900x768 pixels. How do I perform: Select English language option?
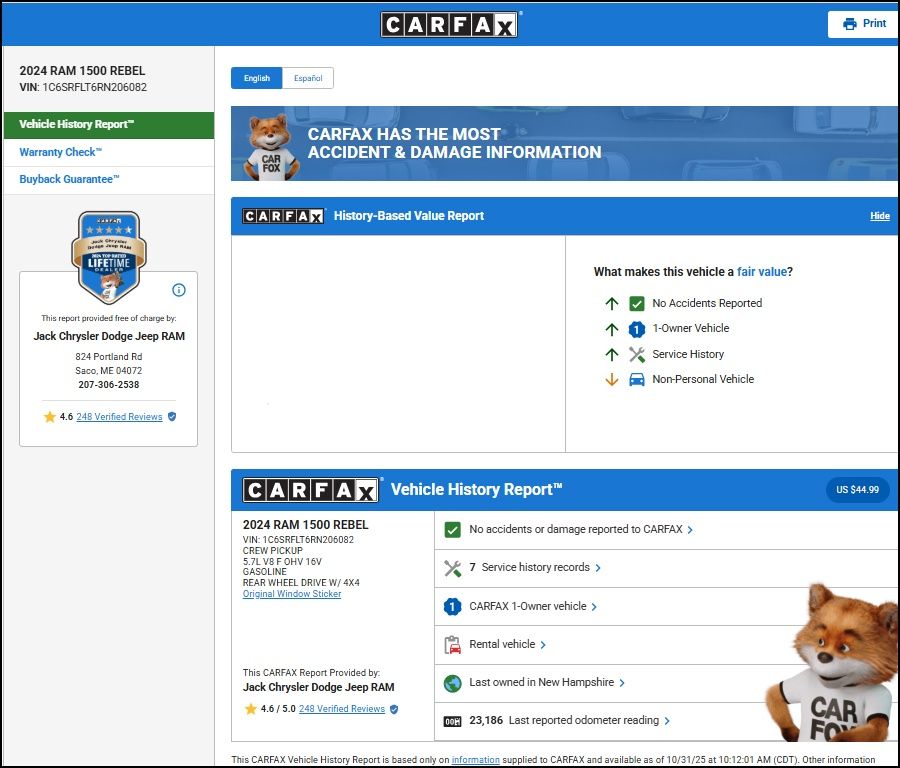coord(257,78)
